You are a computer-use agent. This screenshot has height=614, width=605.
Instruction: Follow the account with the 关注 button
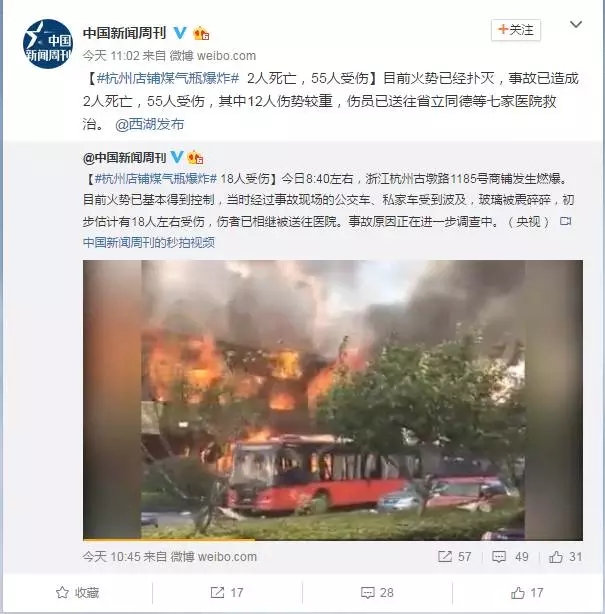click(x=516, y=30)
